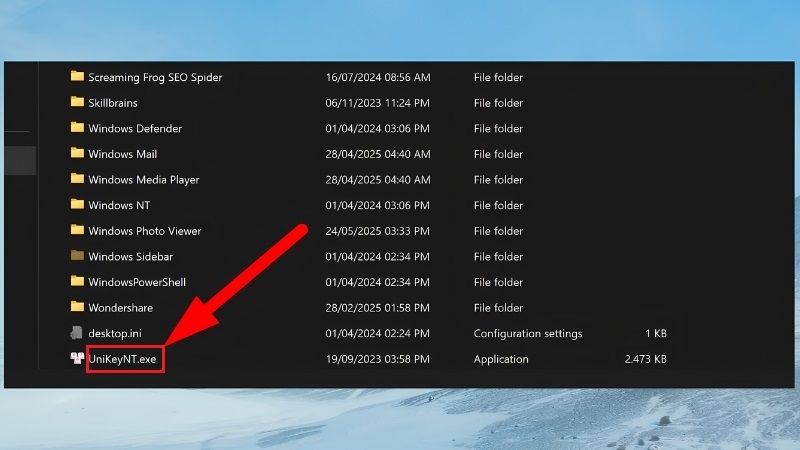Click date 01/04/2024 02:24 PM
Screen dimensions: 800x450
(378, 333)
